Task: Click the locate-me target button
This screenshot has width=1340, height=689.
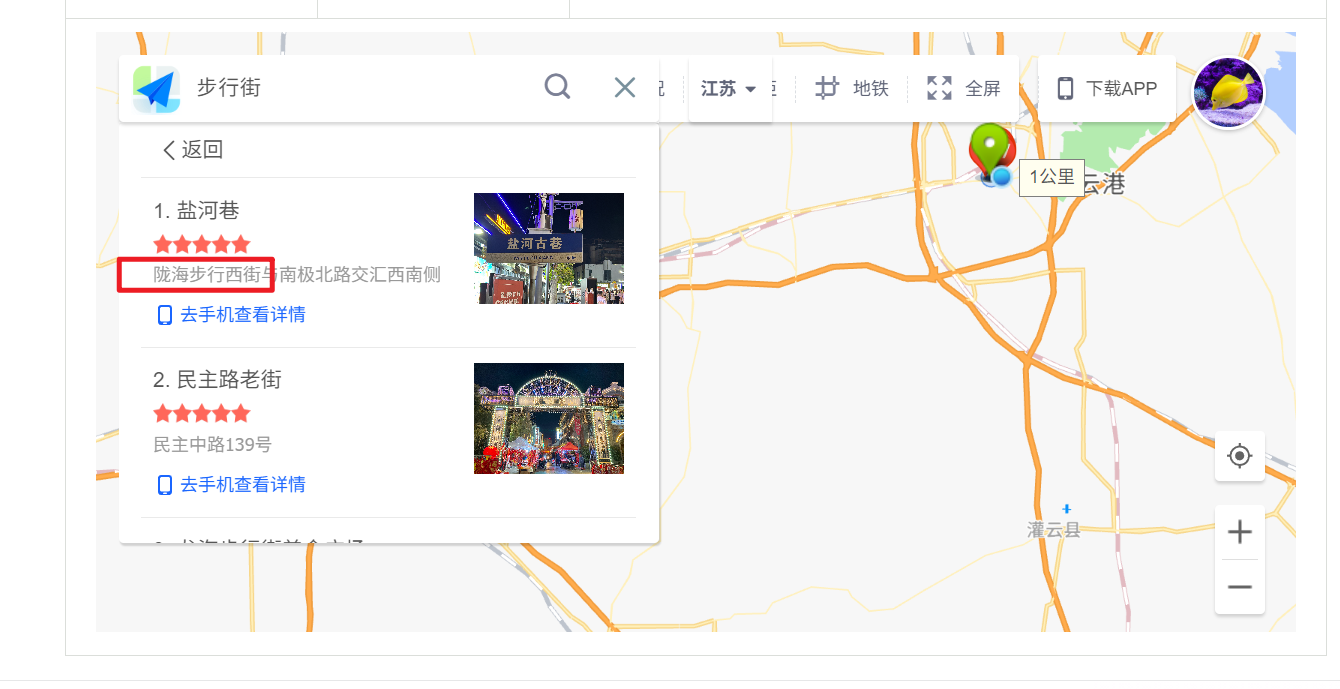Action: pos(1239,456)
